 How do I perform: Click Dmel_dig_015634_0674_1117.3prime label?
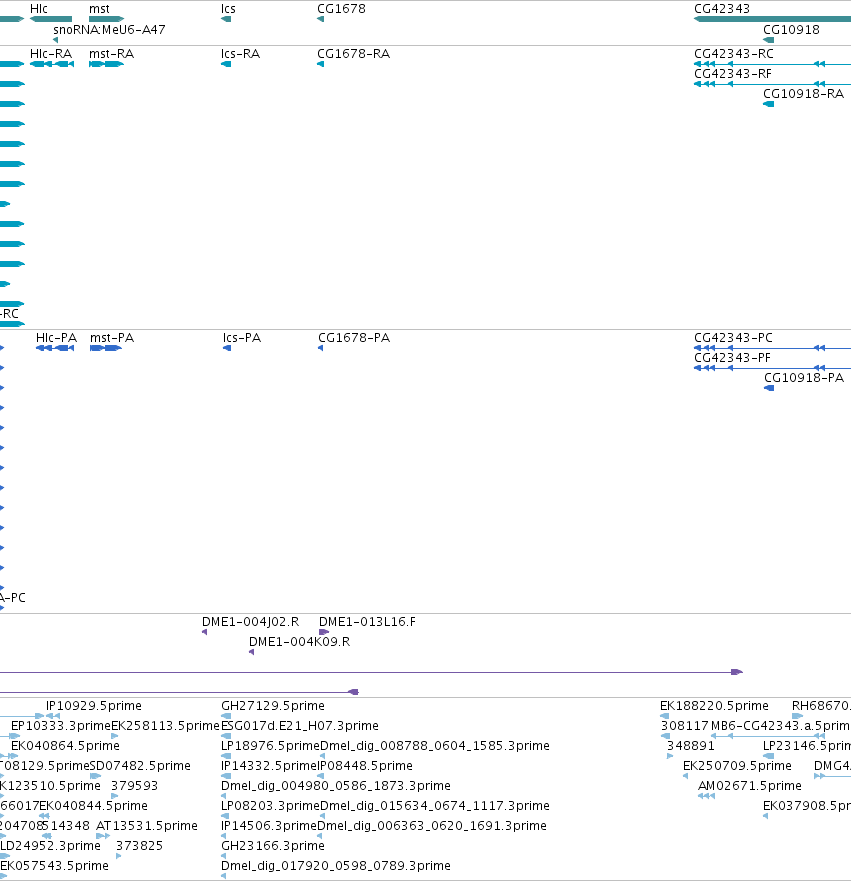tap(435, 806)
